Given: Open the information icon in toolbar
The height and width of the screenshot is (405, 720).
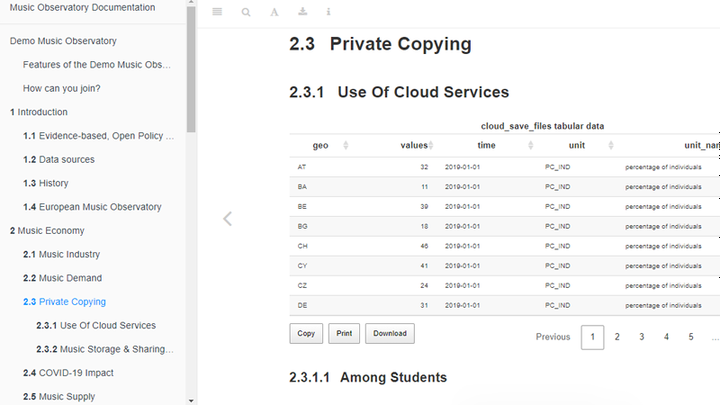Looking at the screenshot, I should pos(329,13).
